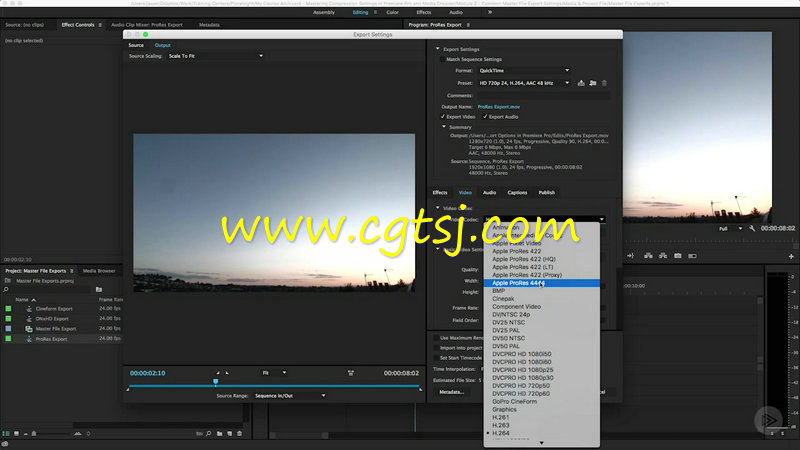Select Apple ProRes 4444 codec
This screenshot has height=450, width=800.
(x=541, y=283)
